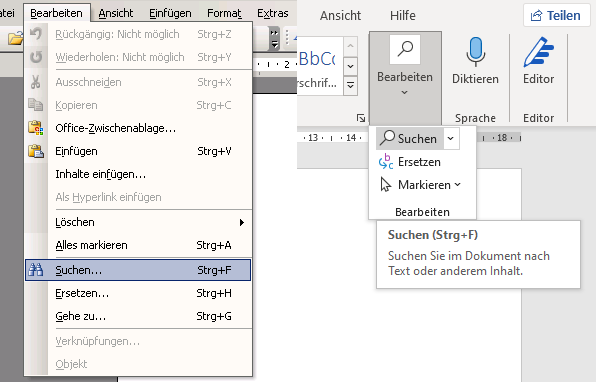Click greyed Objekt entry
Screen dimensions: 596x382
138,364
